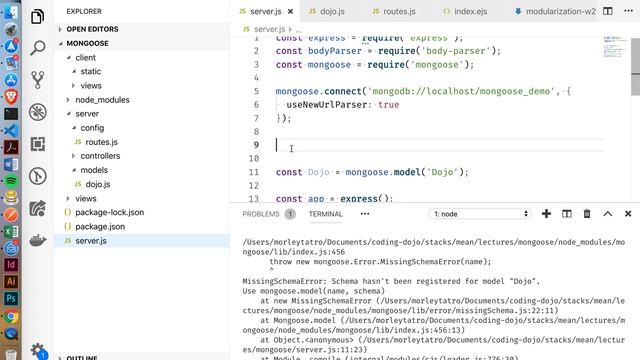This screenshot has width=640, height=360.
Task: Create a new terminal with plus icon
Action: (546, 213)
